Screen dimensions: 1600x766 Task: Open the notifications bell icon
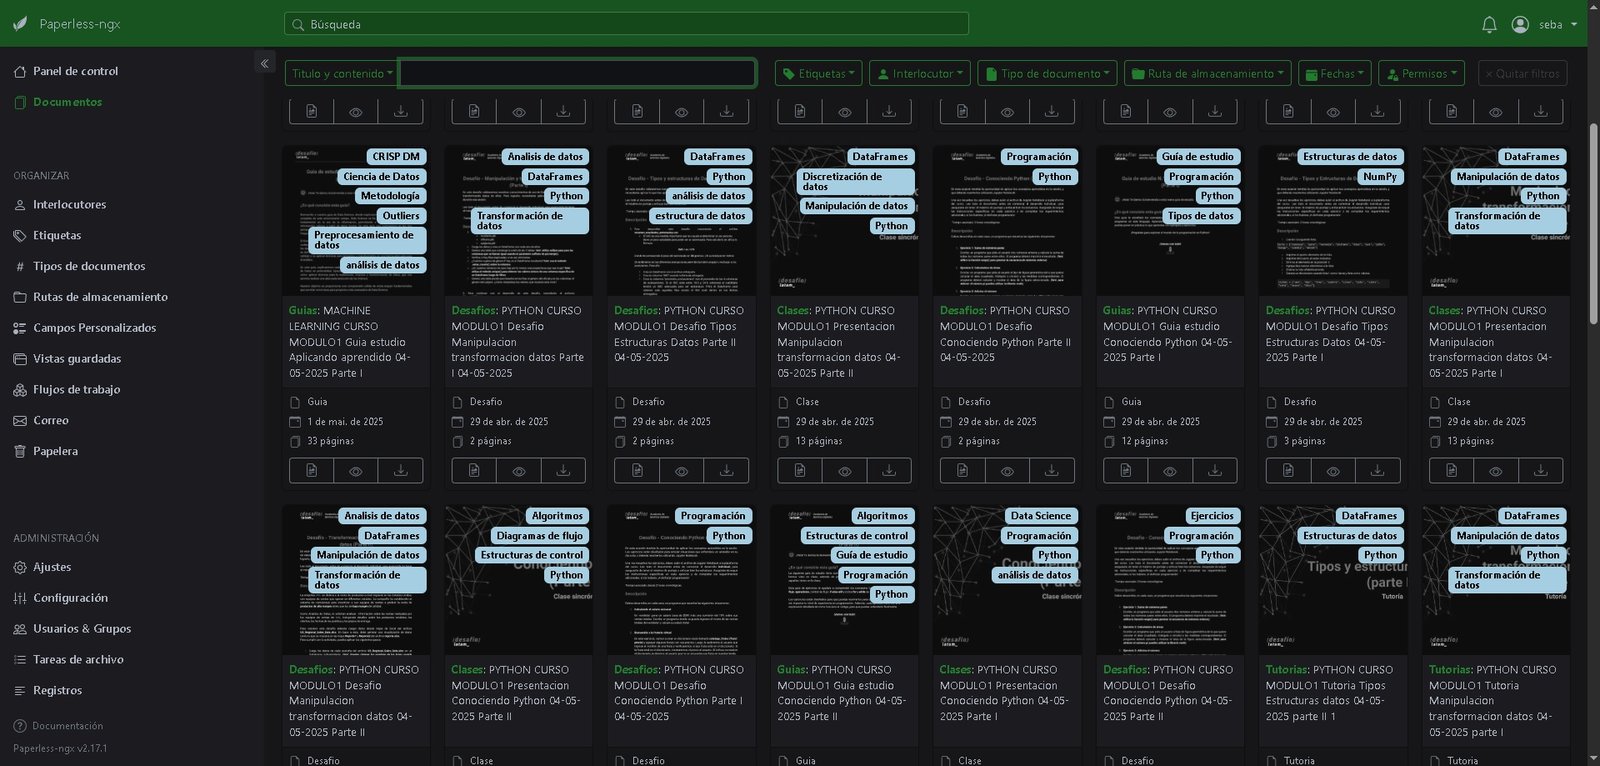[1489, 24]
